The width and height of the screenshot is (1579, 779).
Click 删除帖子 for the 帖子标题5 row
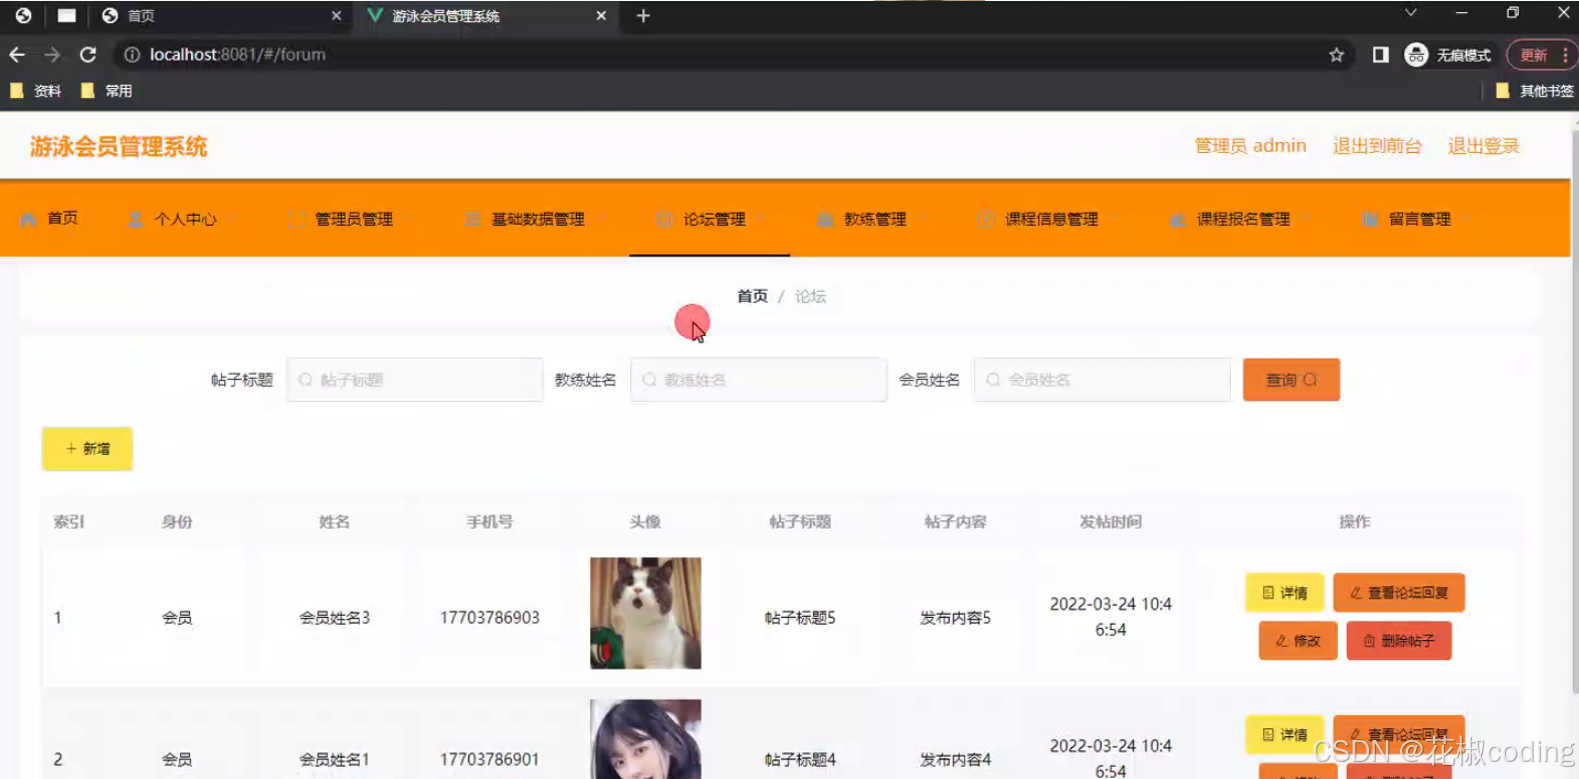coord(1398,641)
